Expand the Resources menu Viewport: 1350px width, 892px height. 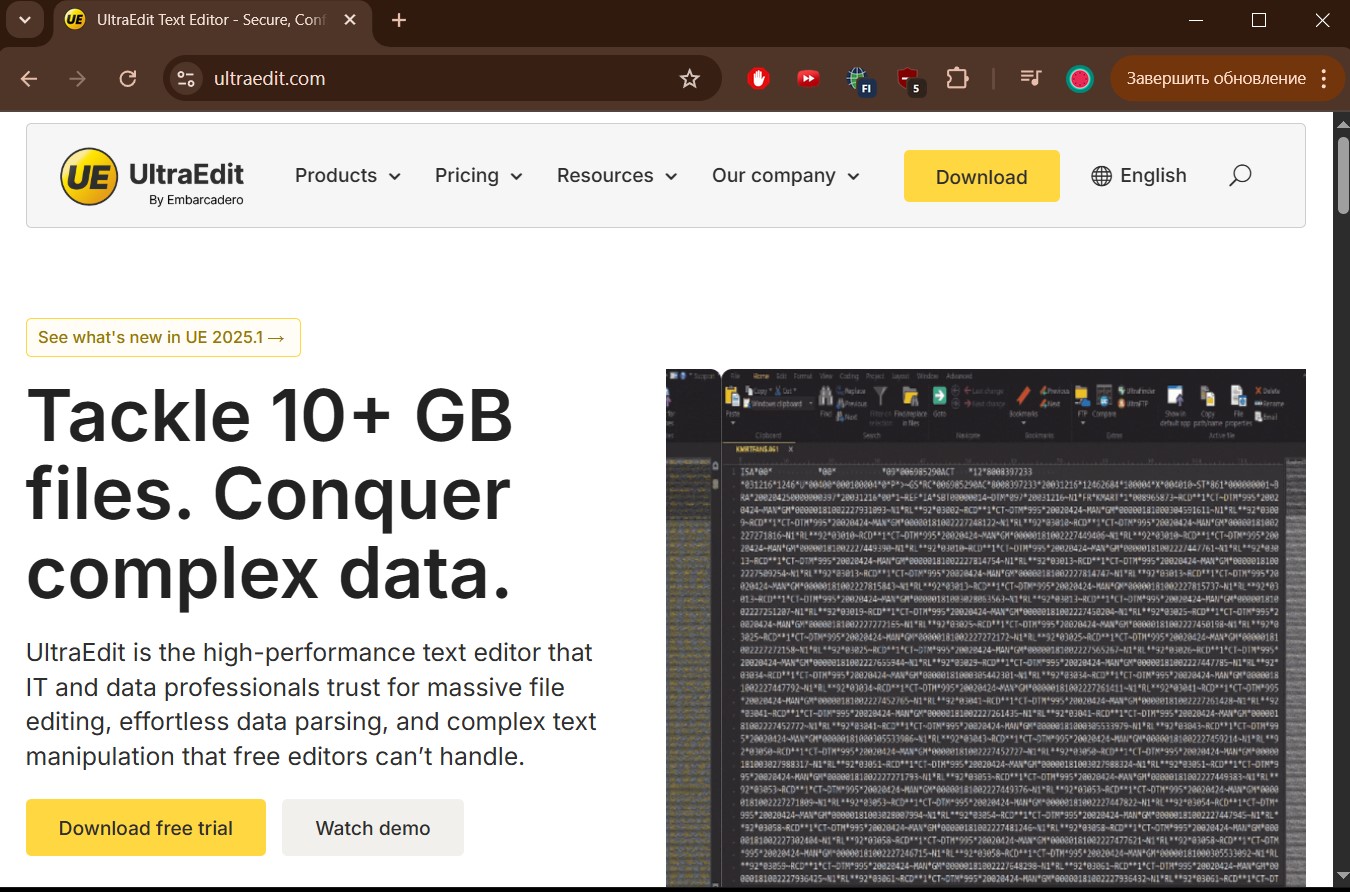pyautogui.click(x=617, y=176)
